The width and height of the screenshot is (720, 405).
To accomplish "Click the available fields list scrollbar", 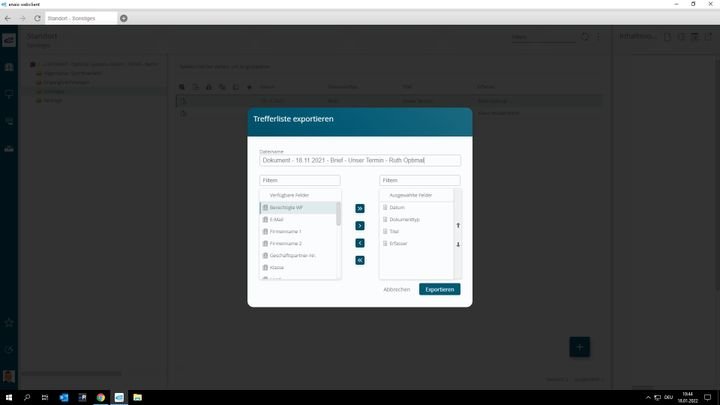I will click(x=338, y=214).
